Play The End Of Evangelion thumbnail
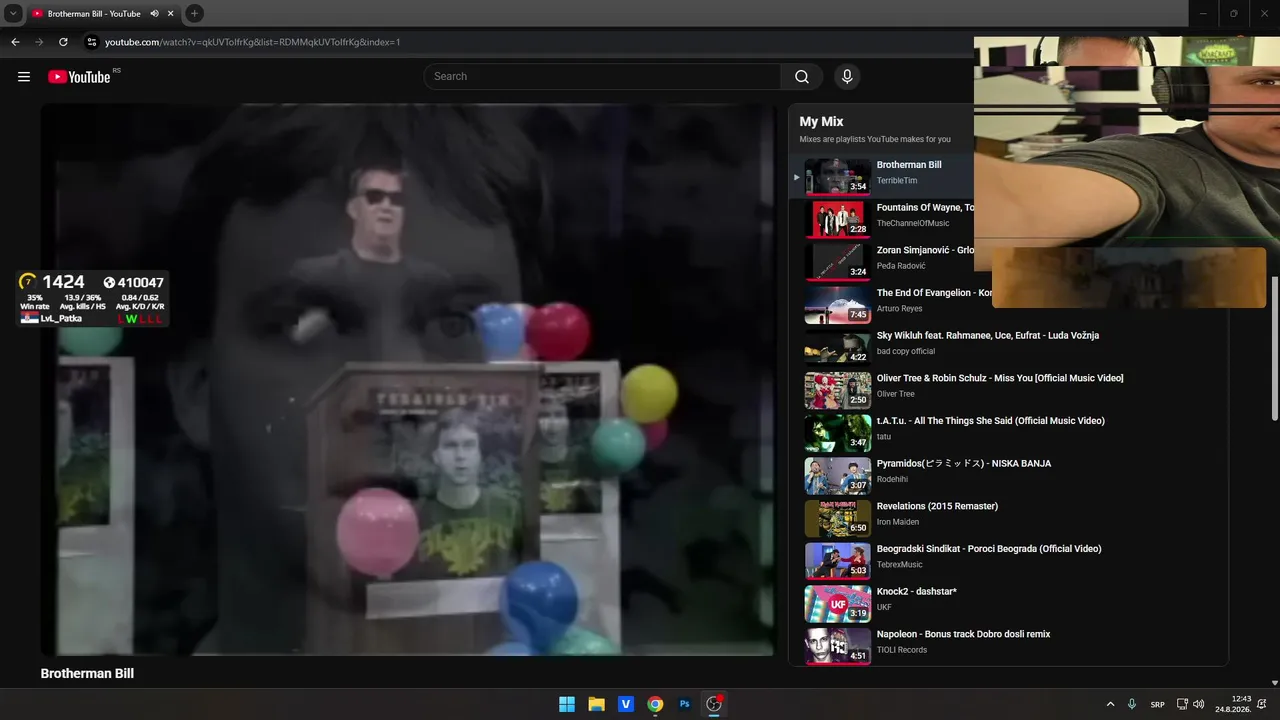1280x720 pixels. [x=838, y=305]
